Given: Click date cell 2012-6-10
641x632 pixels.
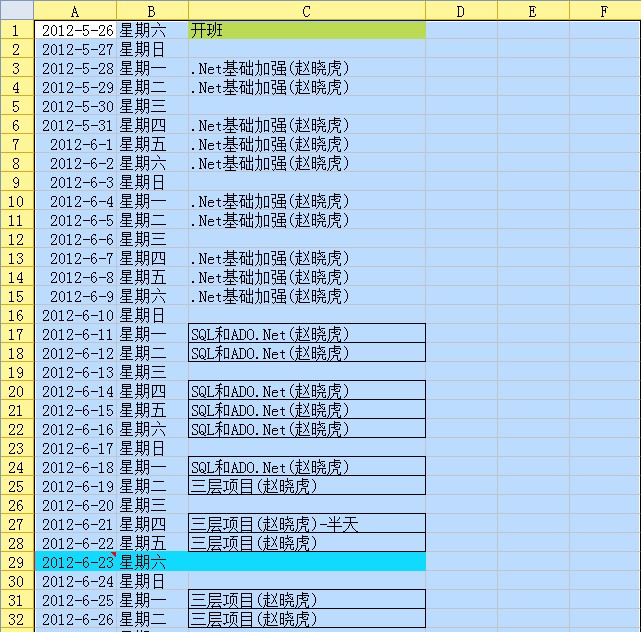Looking at the screenshot, I should pyautogui.click(x=75, y=315).
